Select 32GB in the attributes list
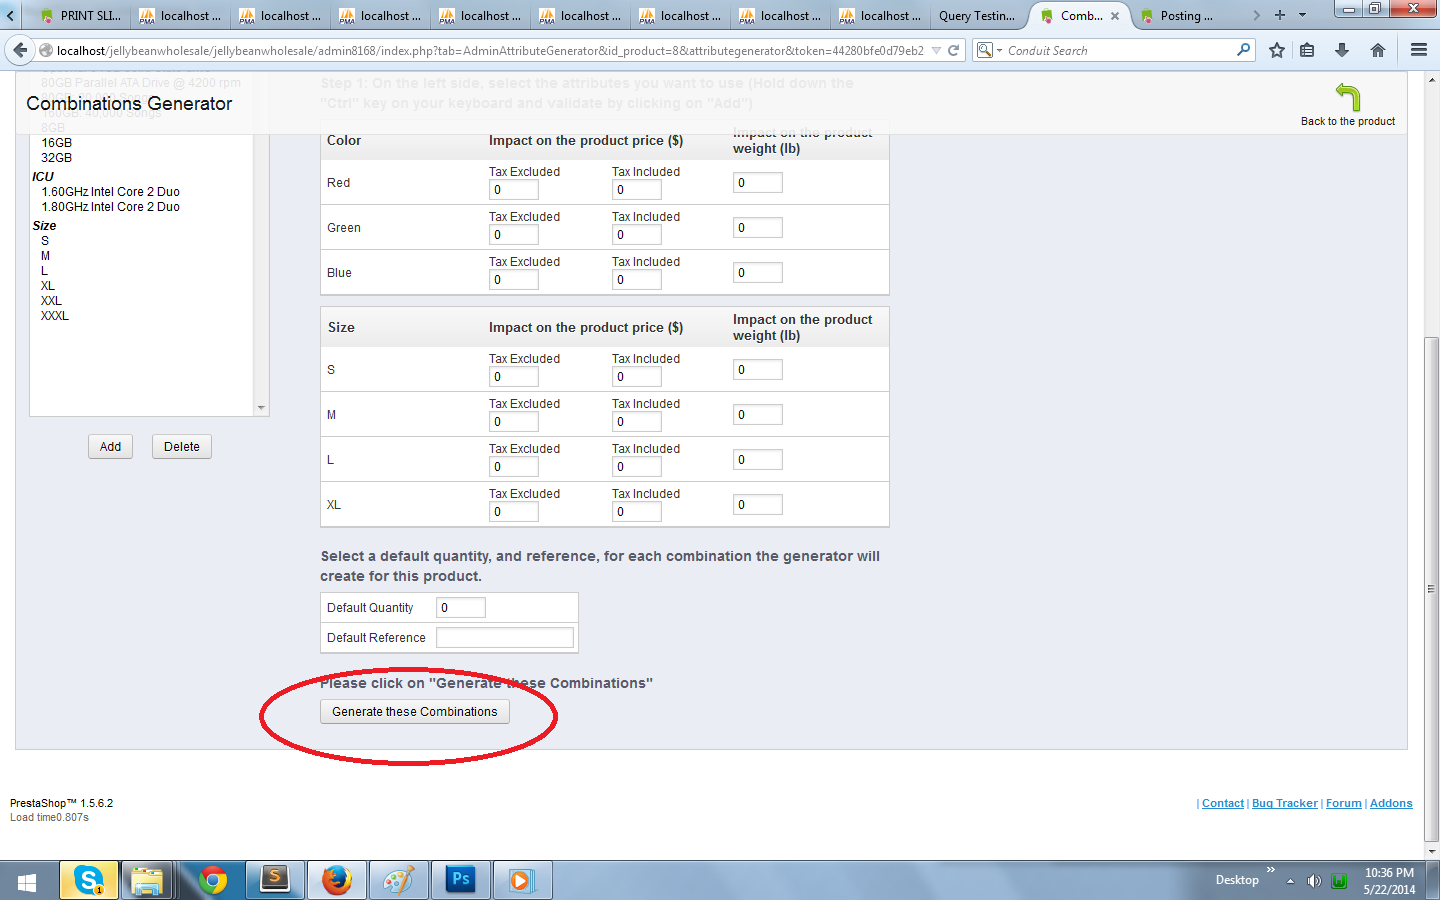Viewport: 1440px width, 900px height. click(57, 158)
